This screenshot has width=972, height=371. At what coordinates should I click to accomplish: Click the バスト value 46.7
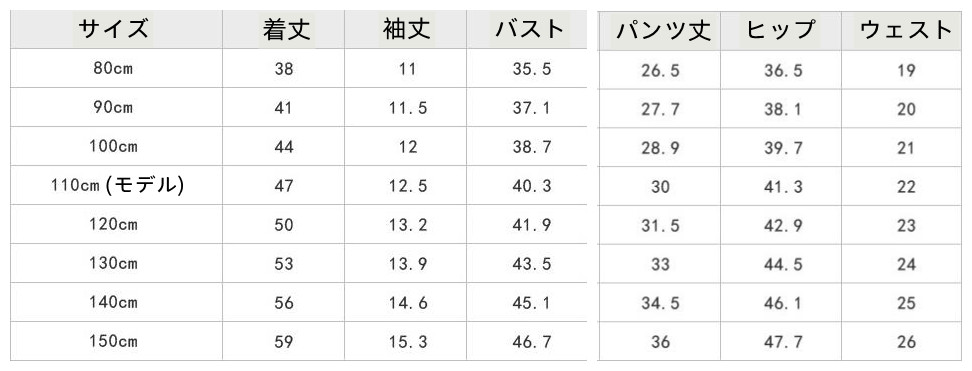click(x=532, y=341)
